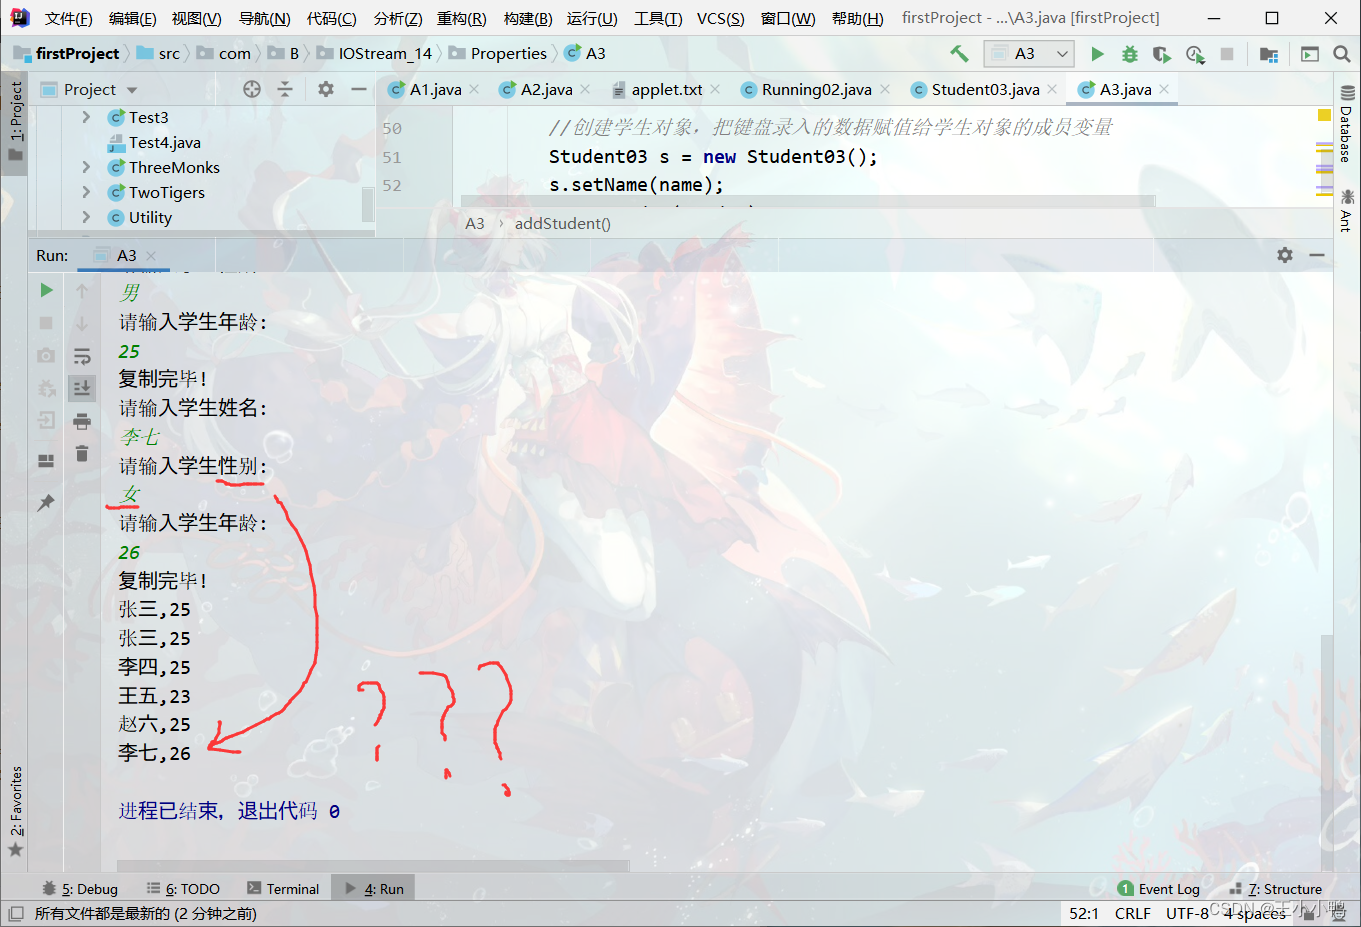Toggle the 1: Project side tab
The image size is (1361, 927).
click(15, 121)
